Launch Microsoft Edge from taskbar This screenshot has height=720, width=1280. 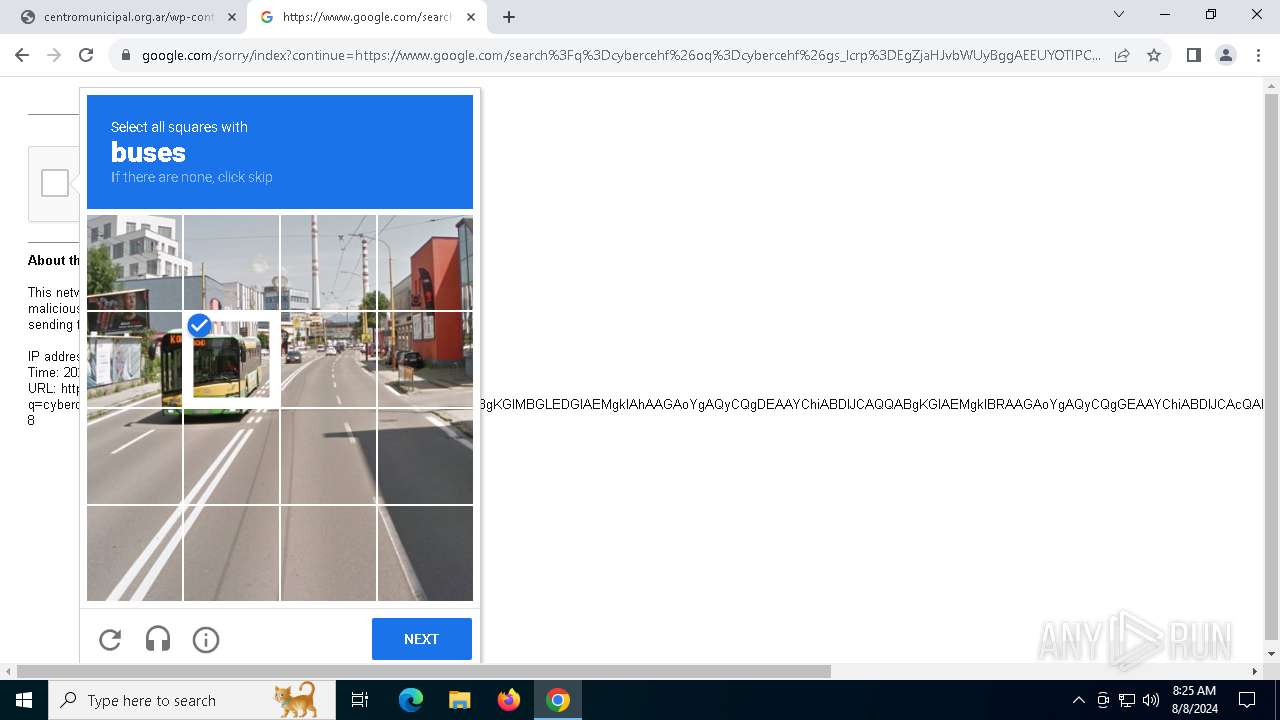411,700
